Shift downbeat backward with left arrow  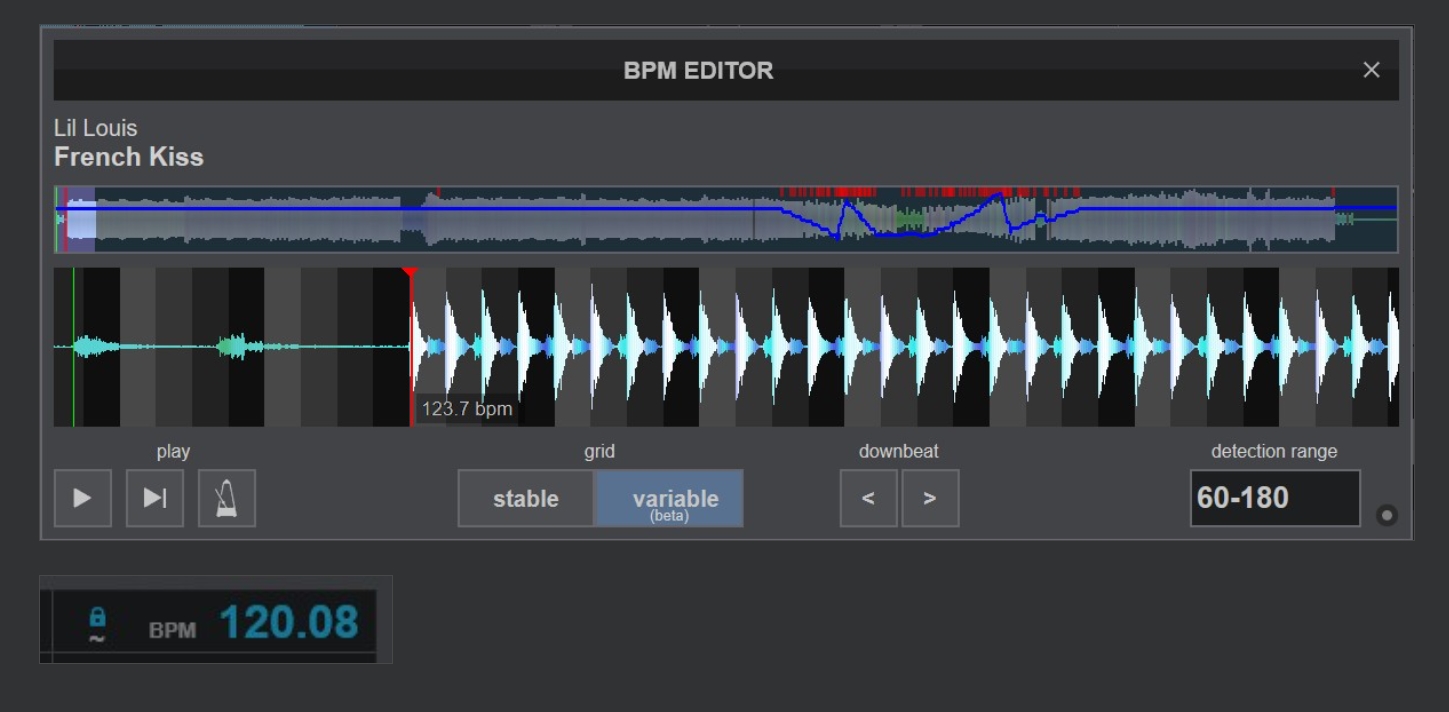(869, 498)
